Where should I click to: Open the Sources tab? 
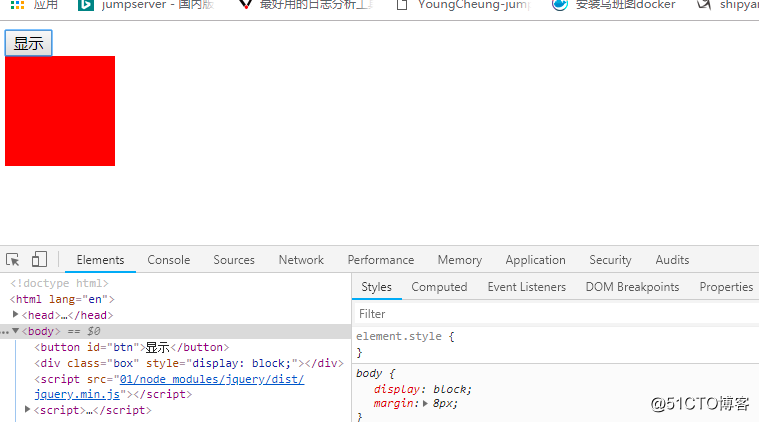(234, 260)
